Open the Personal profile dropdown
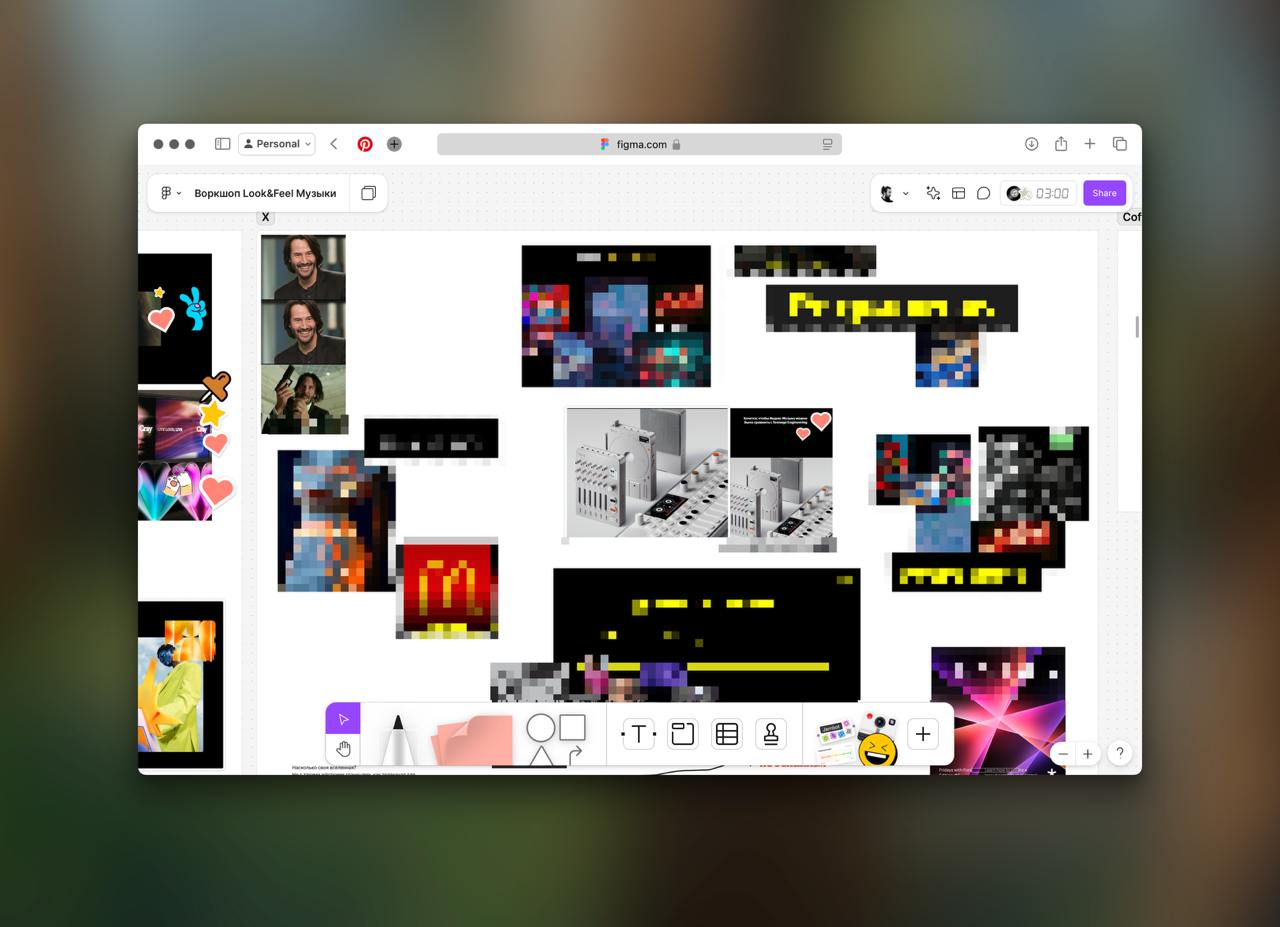Screen dimensions: 1280x927 point(277,144)
